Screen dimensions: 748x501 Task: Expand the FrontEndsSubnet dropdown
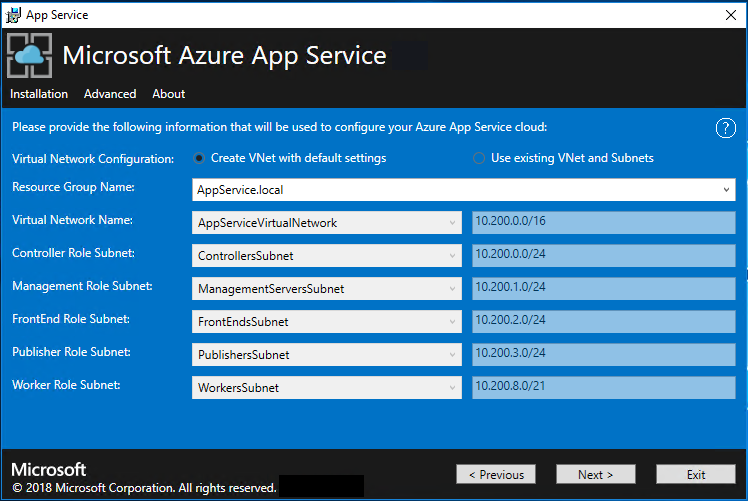tap(452, 322)
